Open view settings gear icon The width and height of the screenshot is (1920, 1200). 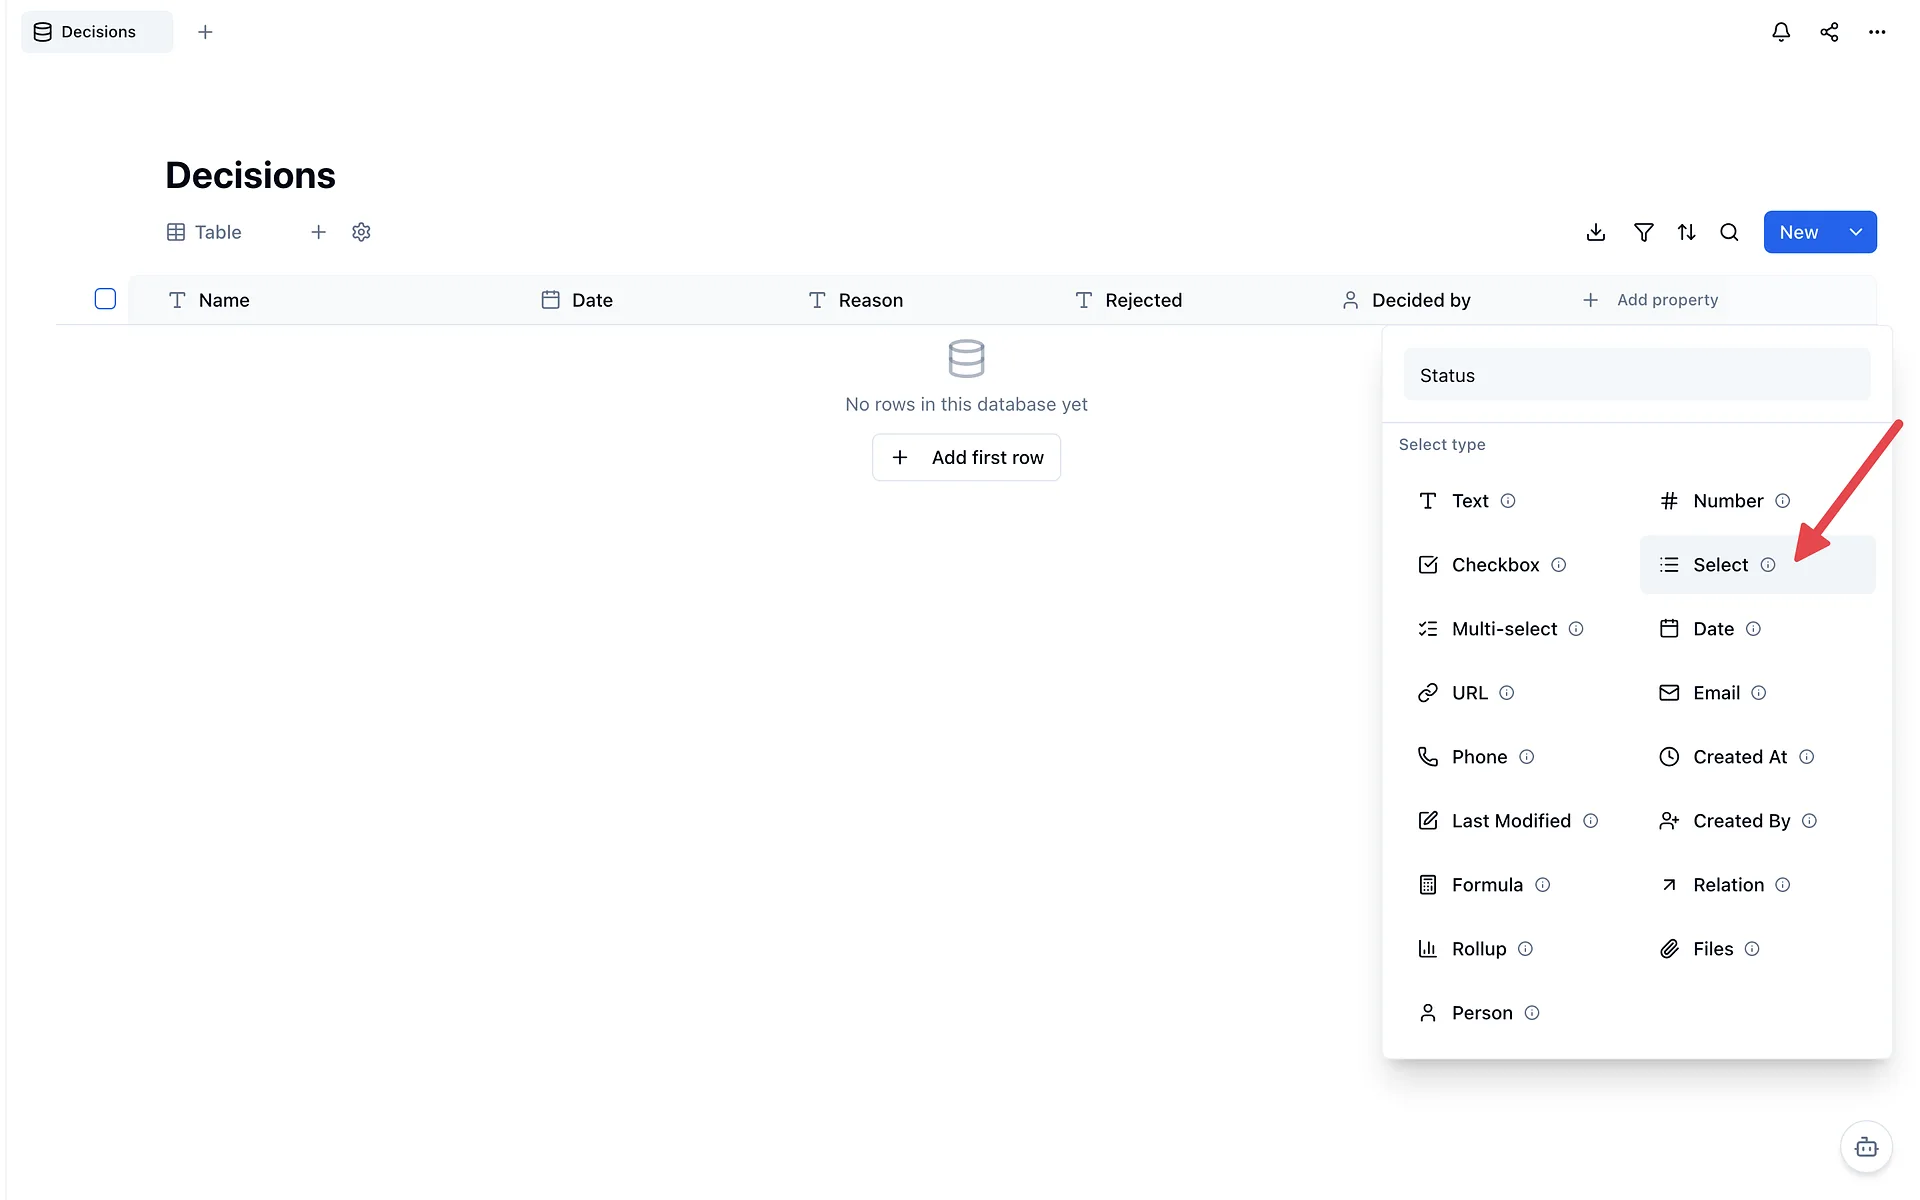pyautogui.click(x=361, y=232)
